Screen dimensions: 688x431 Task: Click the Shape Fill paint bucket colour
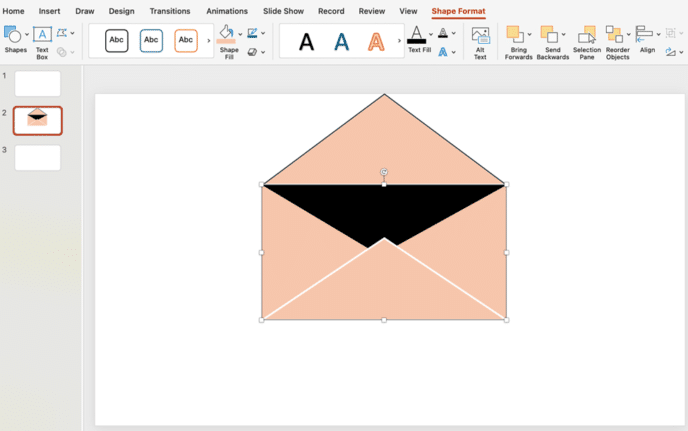click(227, 34)
